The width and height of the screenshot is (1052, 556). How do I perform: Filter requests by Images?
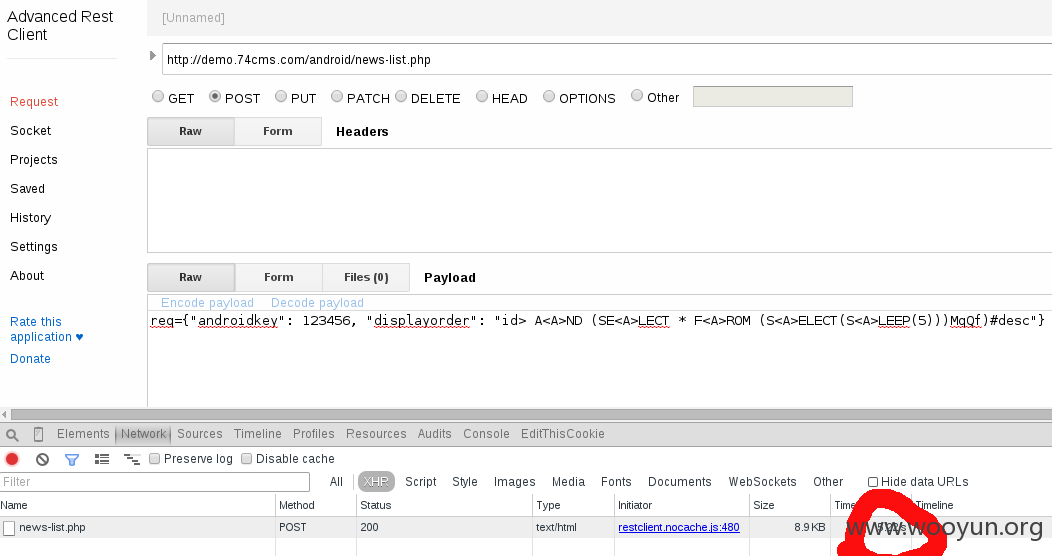pyautogui.click(x=515, y=482)
